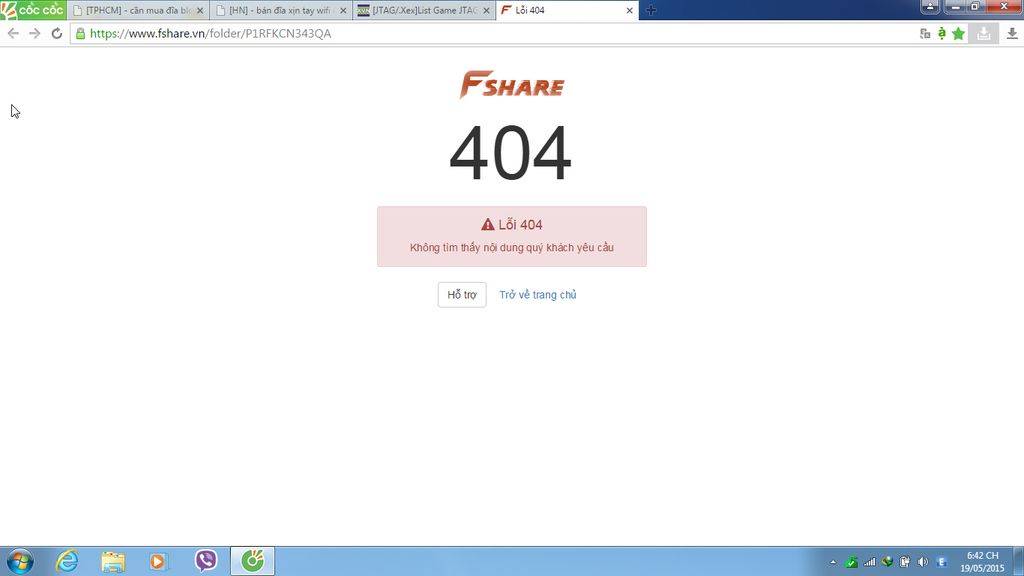This screenshot has height=576, width=1024.
Task: Click the Vietnamese typing icon in address bar
Action: tap(942, 33)
